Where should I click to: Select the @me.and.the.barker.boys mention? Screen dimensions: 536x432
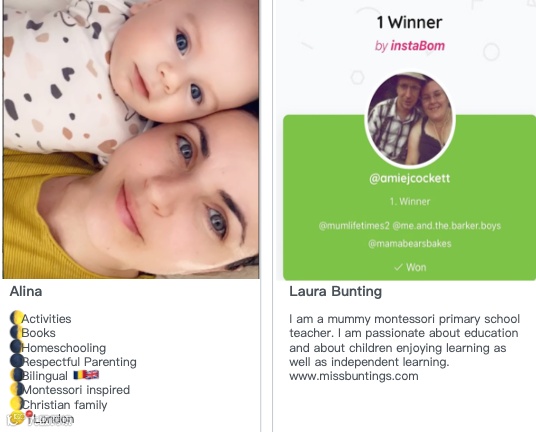click(447, 226)
